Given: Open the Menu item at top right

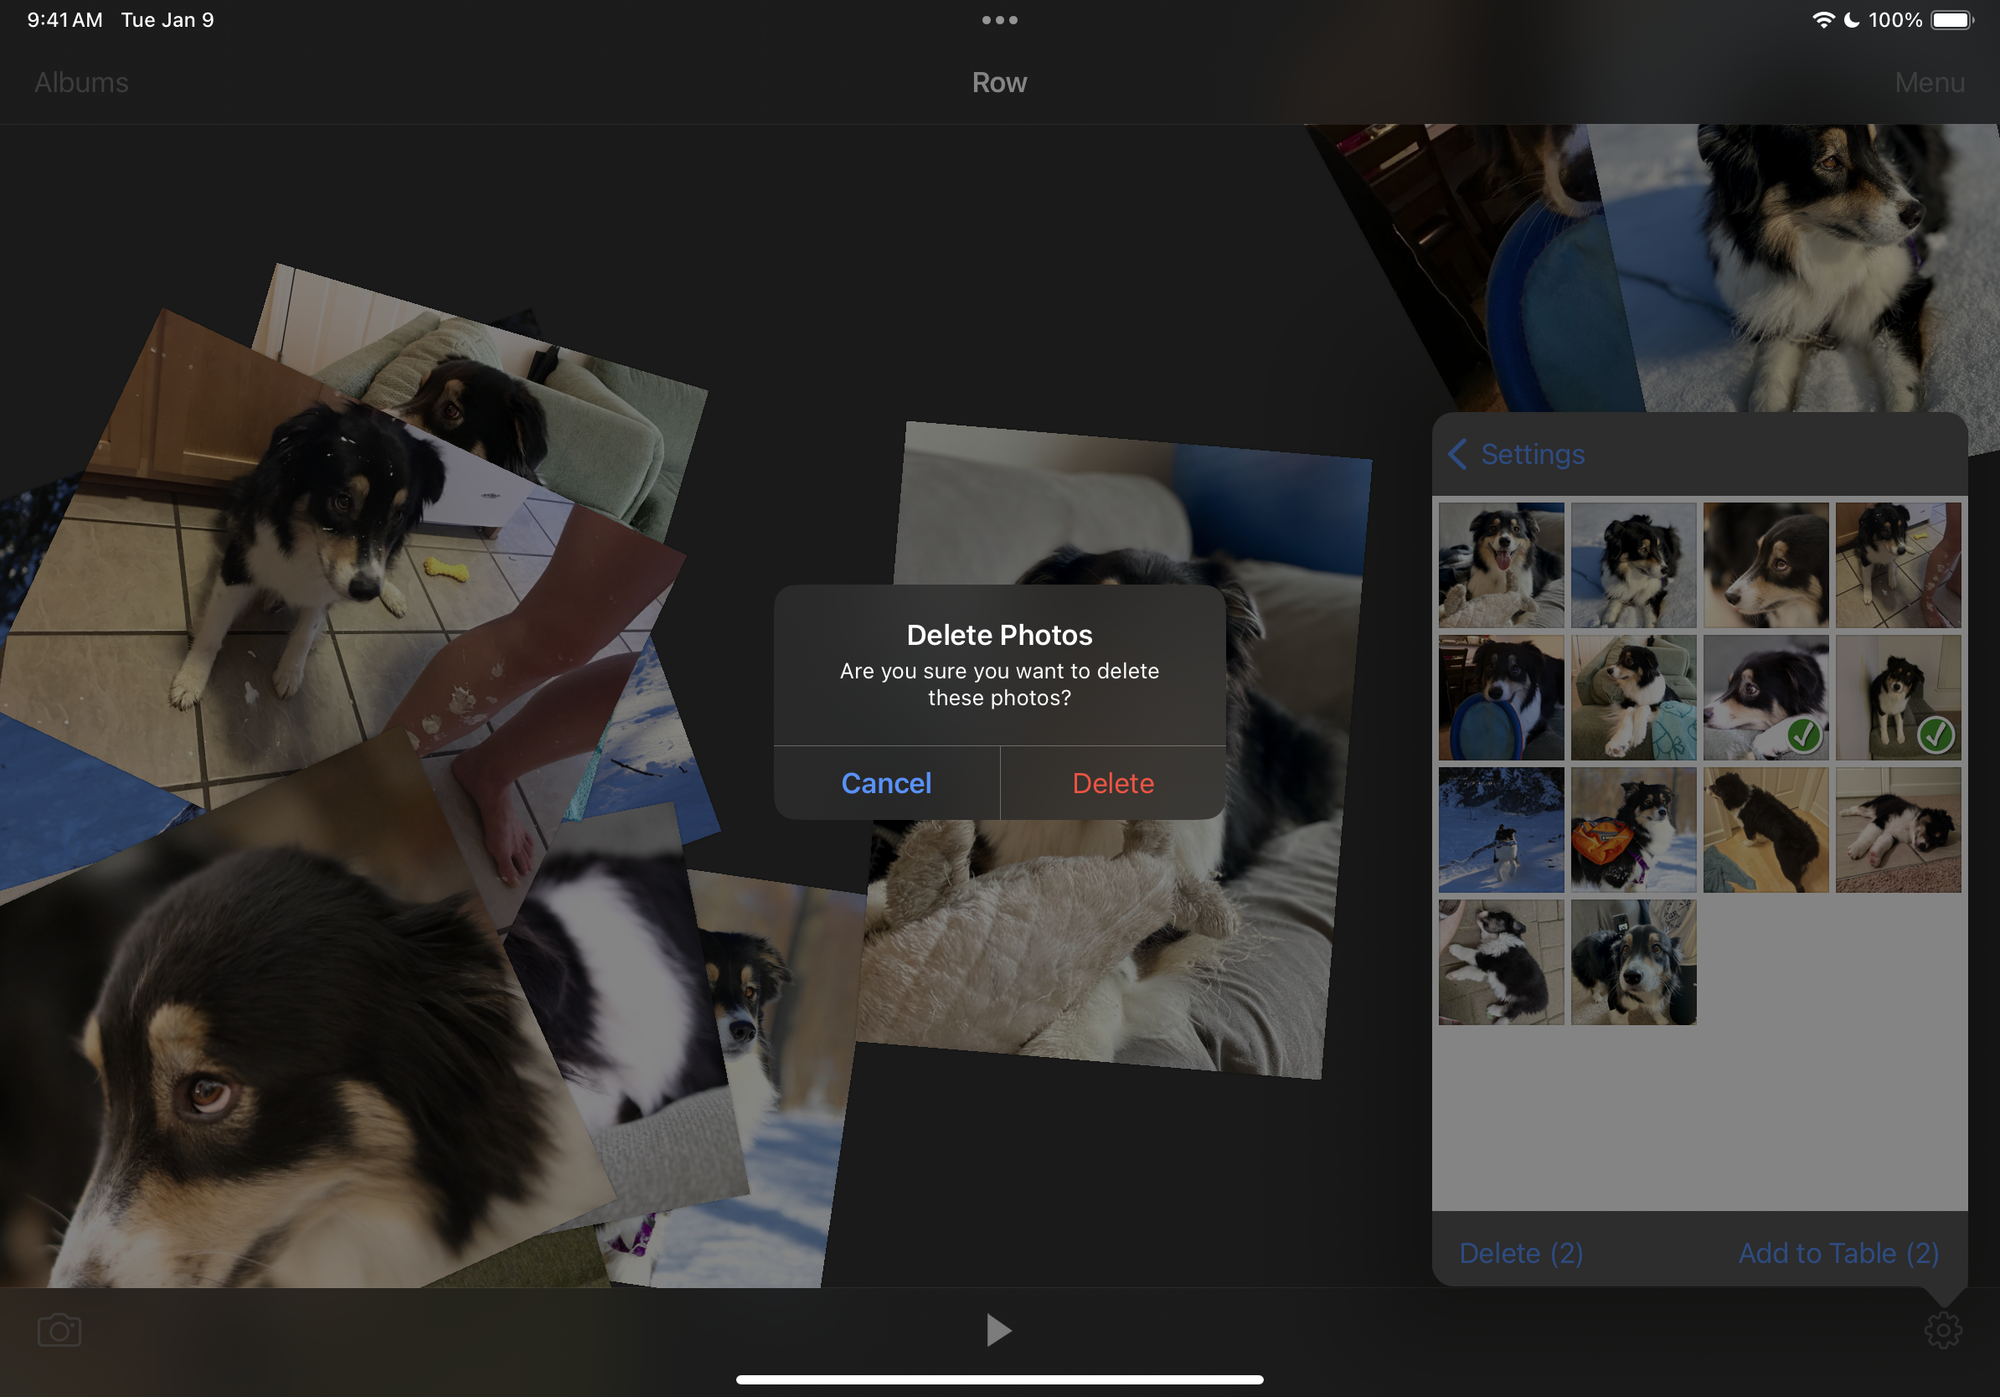Looking at the screenshot, I should 1929,83.
